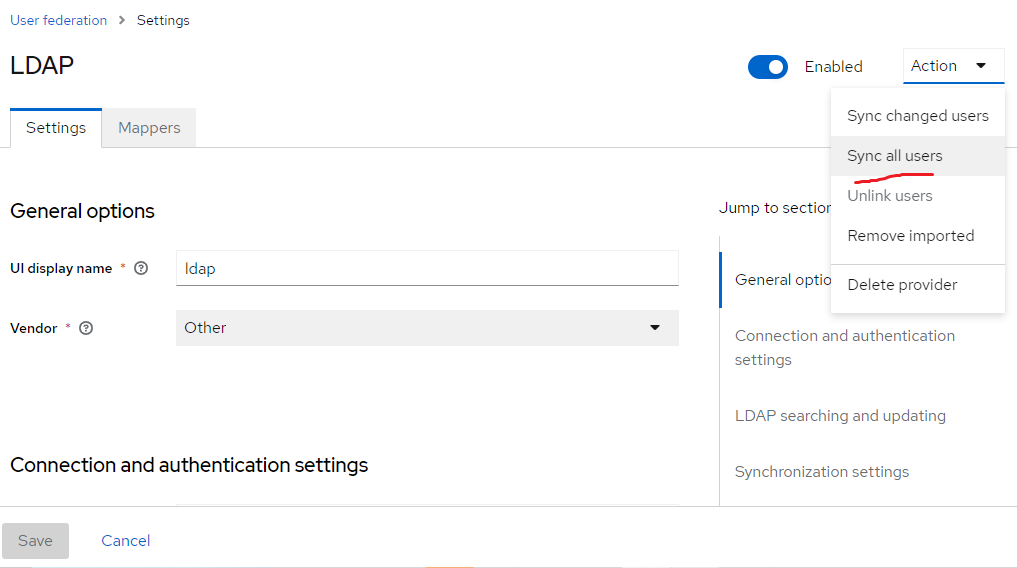Screen dimensions: 1017x568
Task: Jump to LDAP searching and updating
Action: pos(840,416)
